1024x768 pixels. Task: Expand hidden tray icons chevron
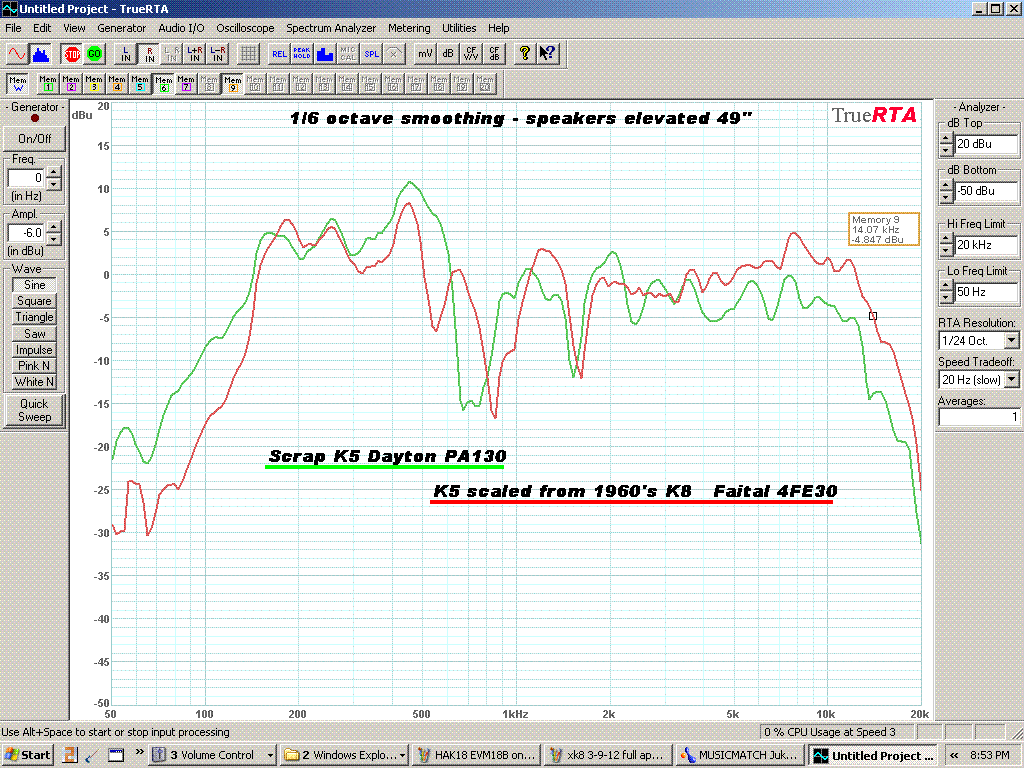pos(953,755)
